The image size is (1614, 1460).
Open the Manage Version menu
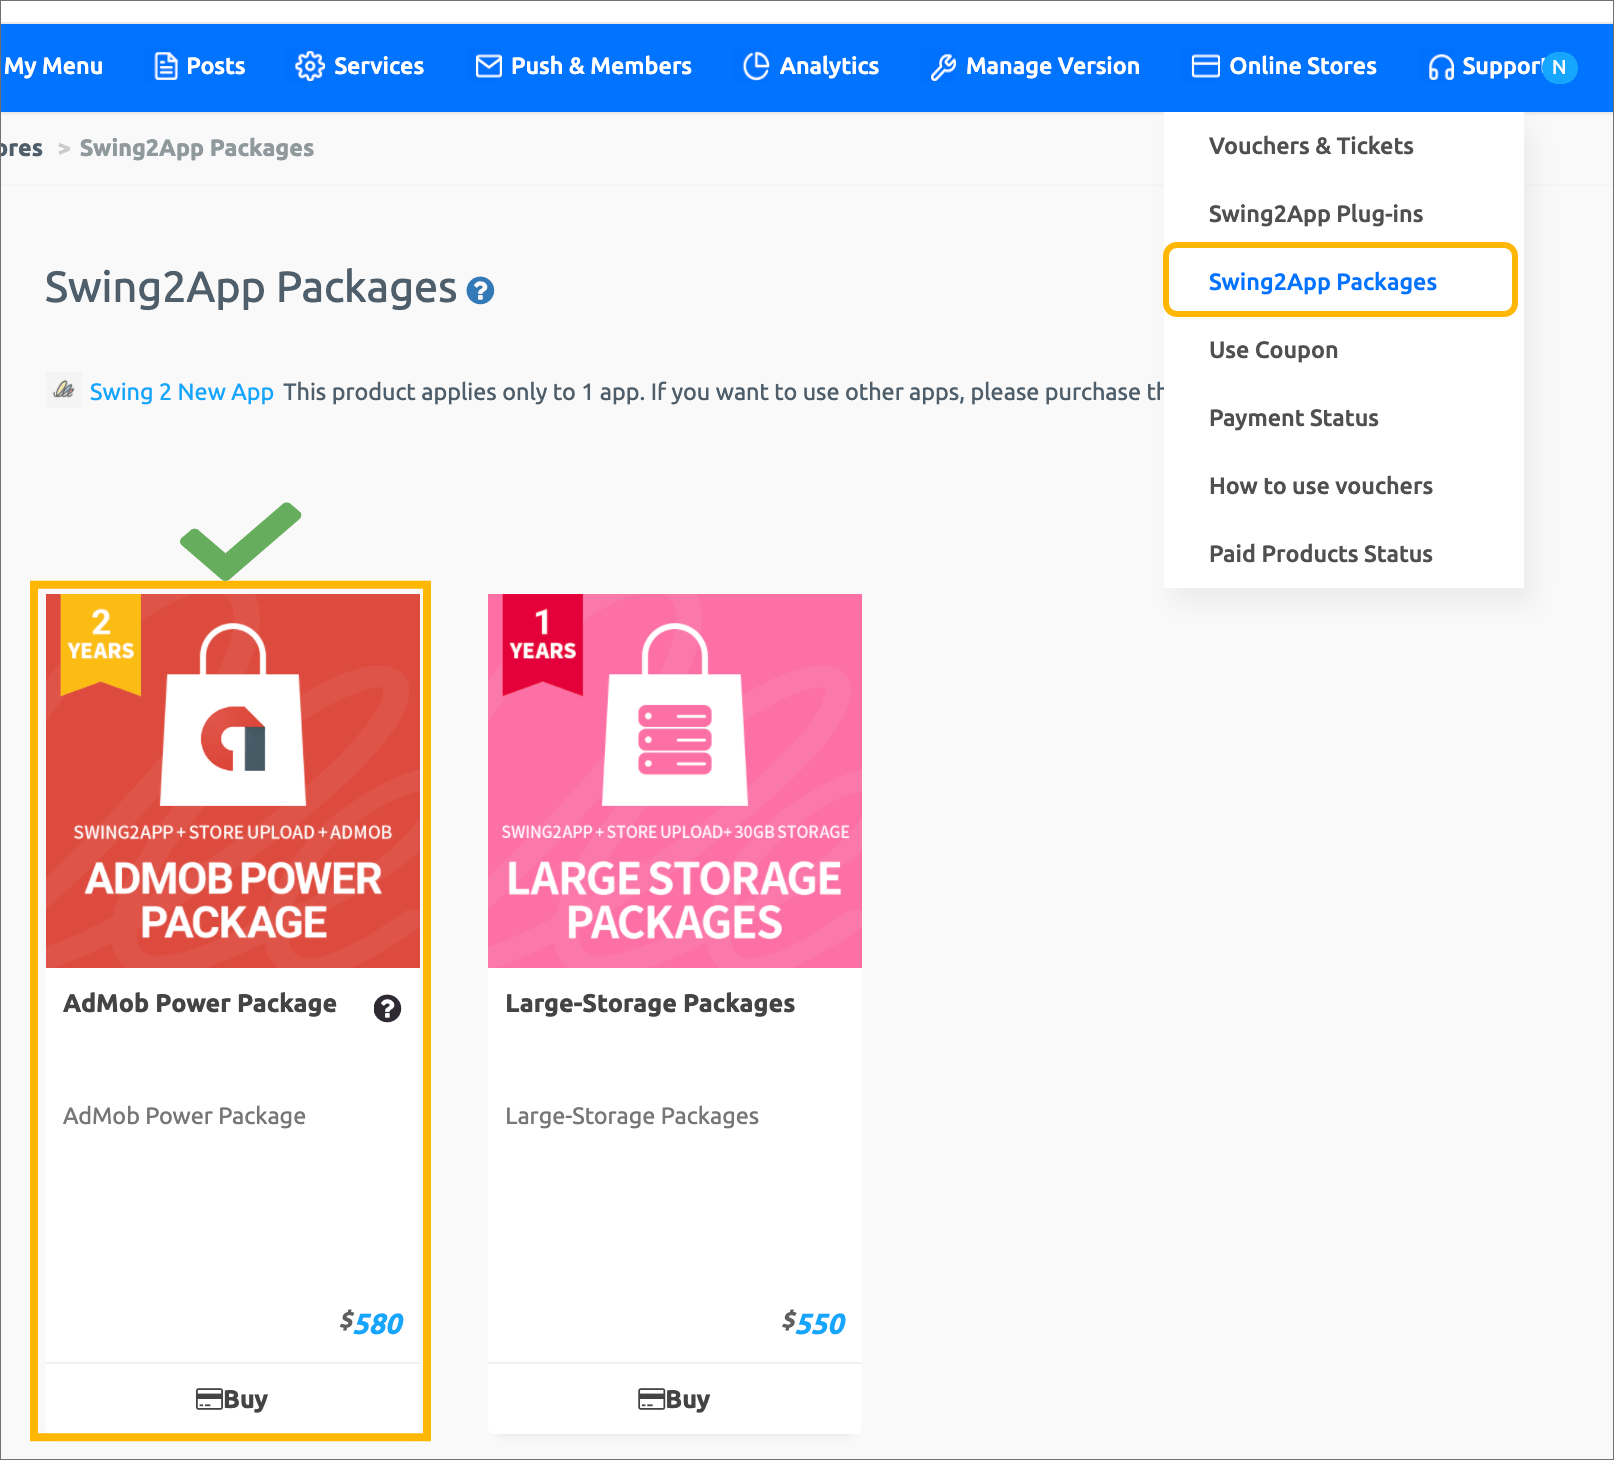click(1035, 66)
